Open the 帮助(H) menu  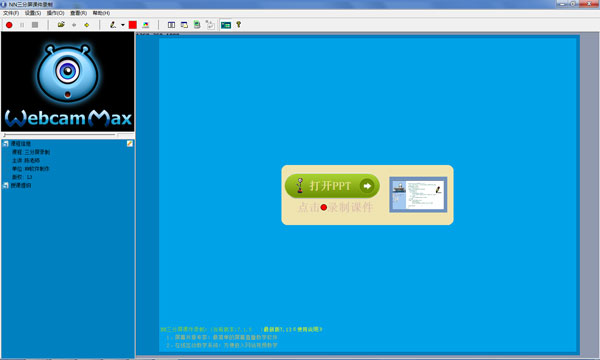[101, 13]
